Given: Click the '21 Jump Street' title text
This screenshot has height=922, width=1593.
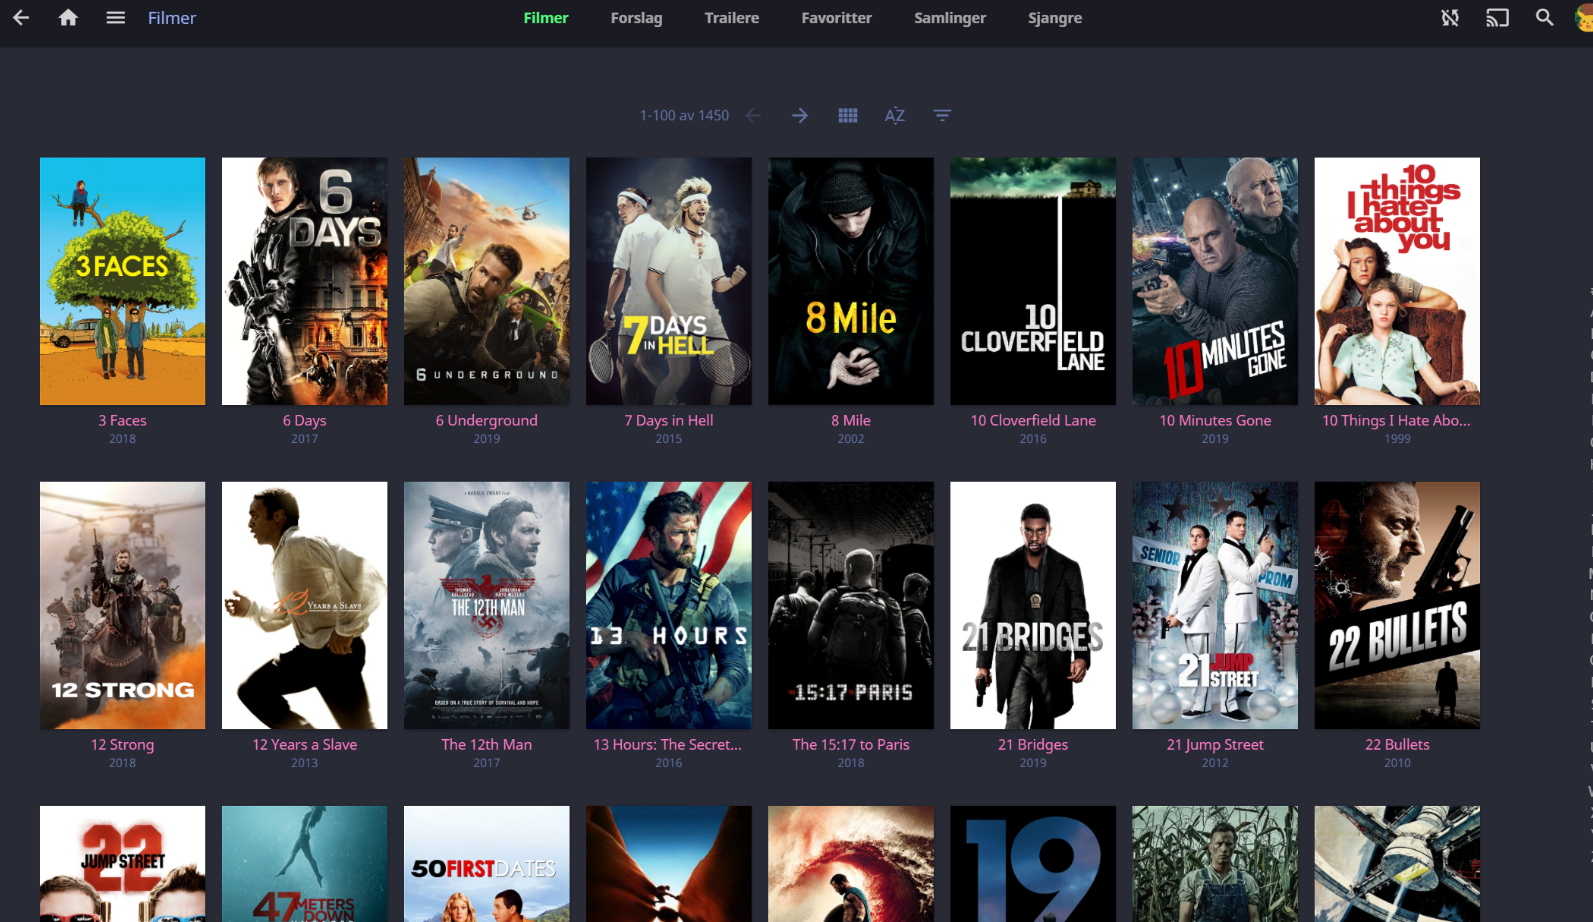Looking at the screenshot, I should [1215, 745].
